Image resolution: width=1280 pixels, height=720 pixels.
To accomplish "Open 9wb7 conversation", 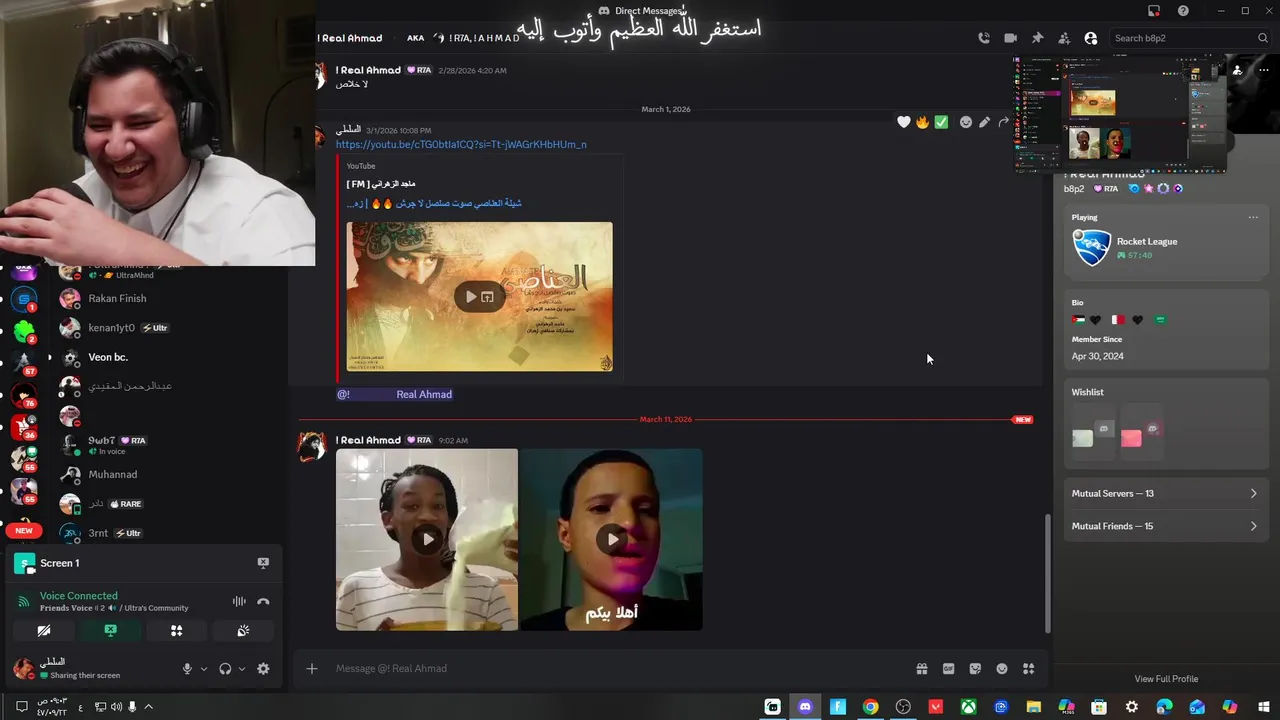I will (x=165, y=445).
